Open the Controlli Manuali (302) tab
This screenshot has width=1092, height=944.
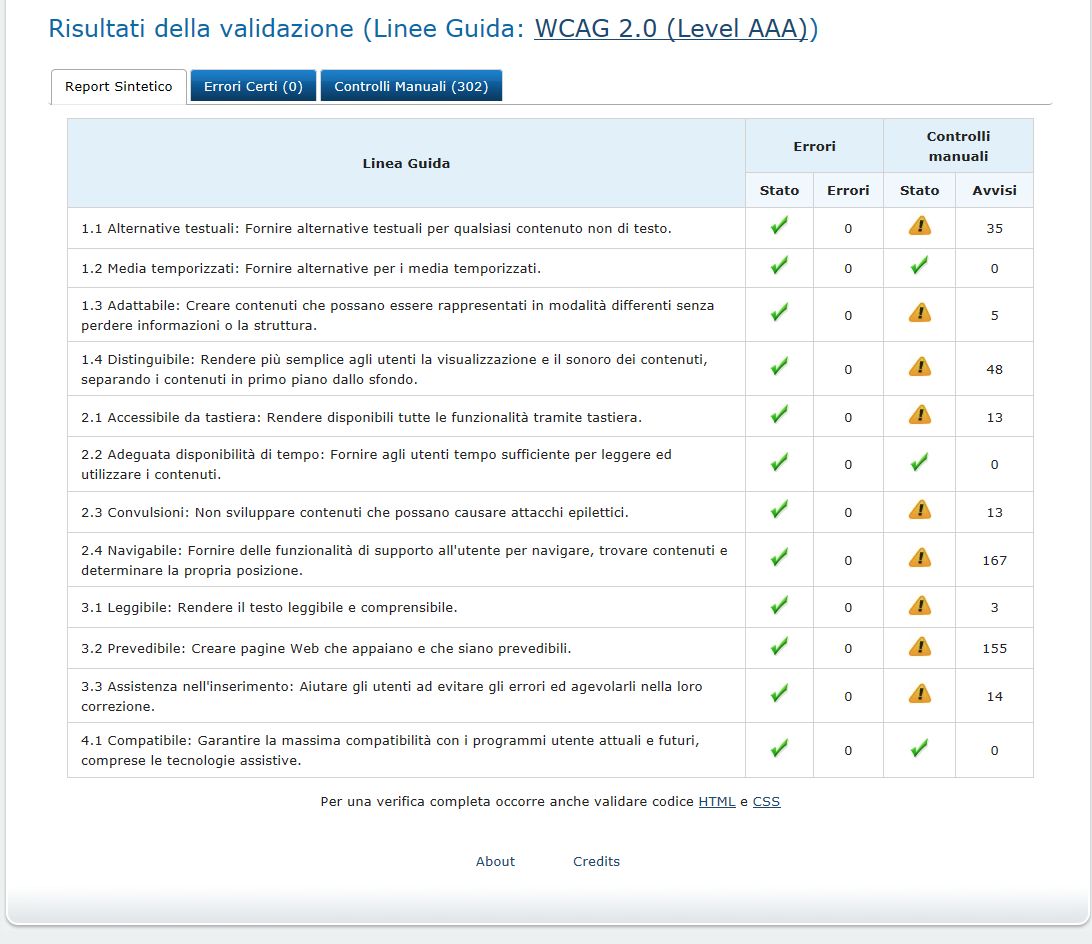411,87
